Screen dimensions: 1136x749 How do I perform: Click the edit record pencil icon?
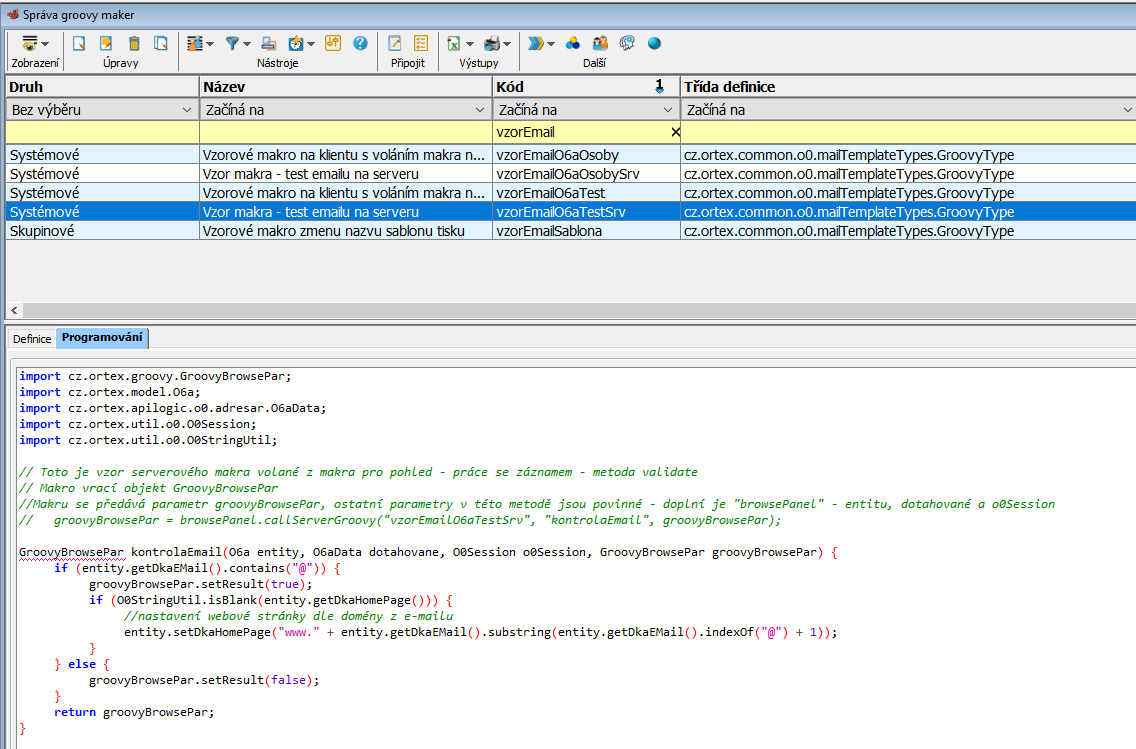[106, 43]
